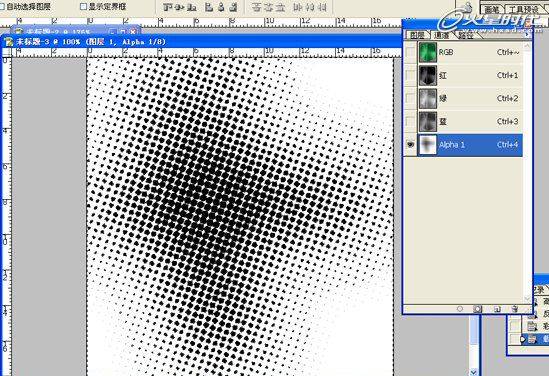Click Save selection as channel icon

point(478,309)
